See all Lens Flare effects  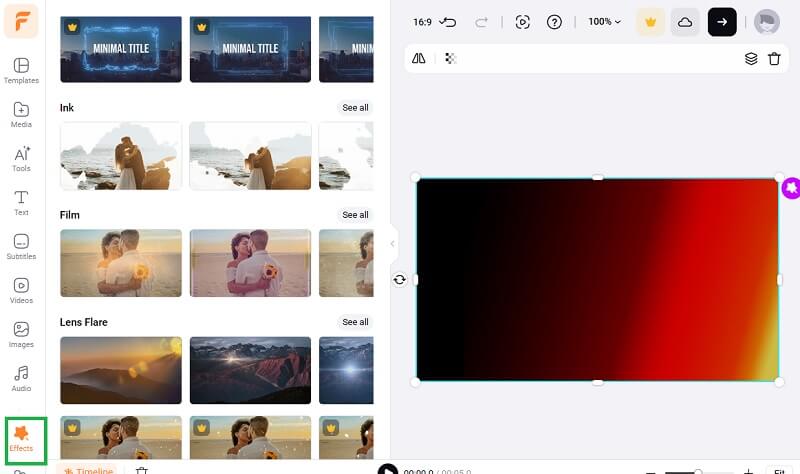(355, 322)
